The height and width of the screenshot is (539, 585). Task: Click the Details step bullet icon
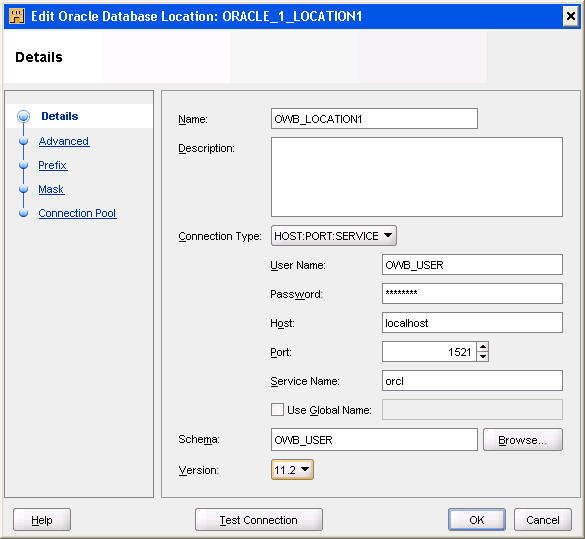pyautogui.click(x=24, y=116)
